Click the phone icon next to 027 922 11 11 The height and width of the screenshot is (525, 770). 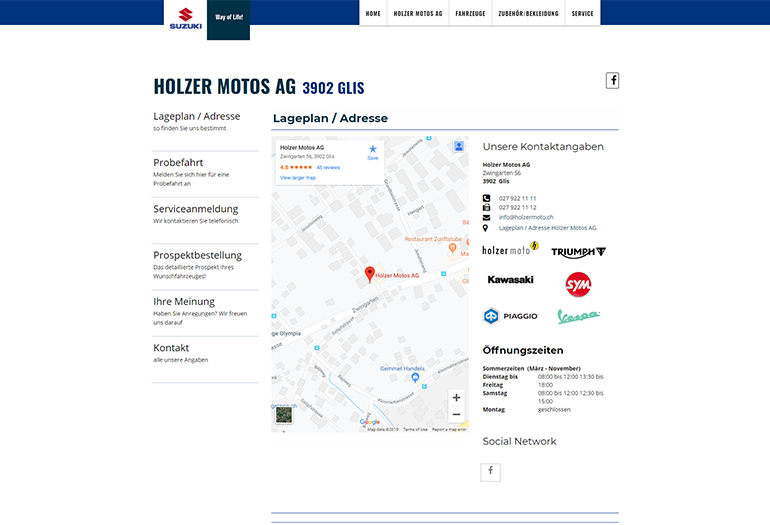486,198
